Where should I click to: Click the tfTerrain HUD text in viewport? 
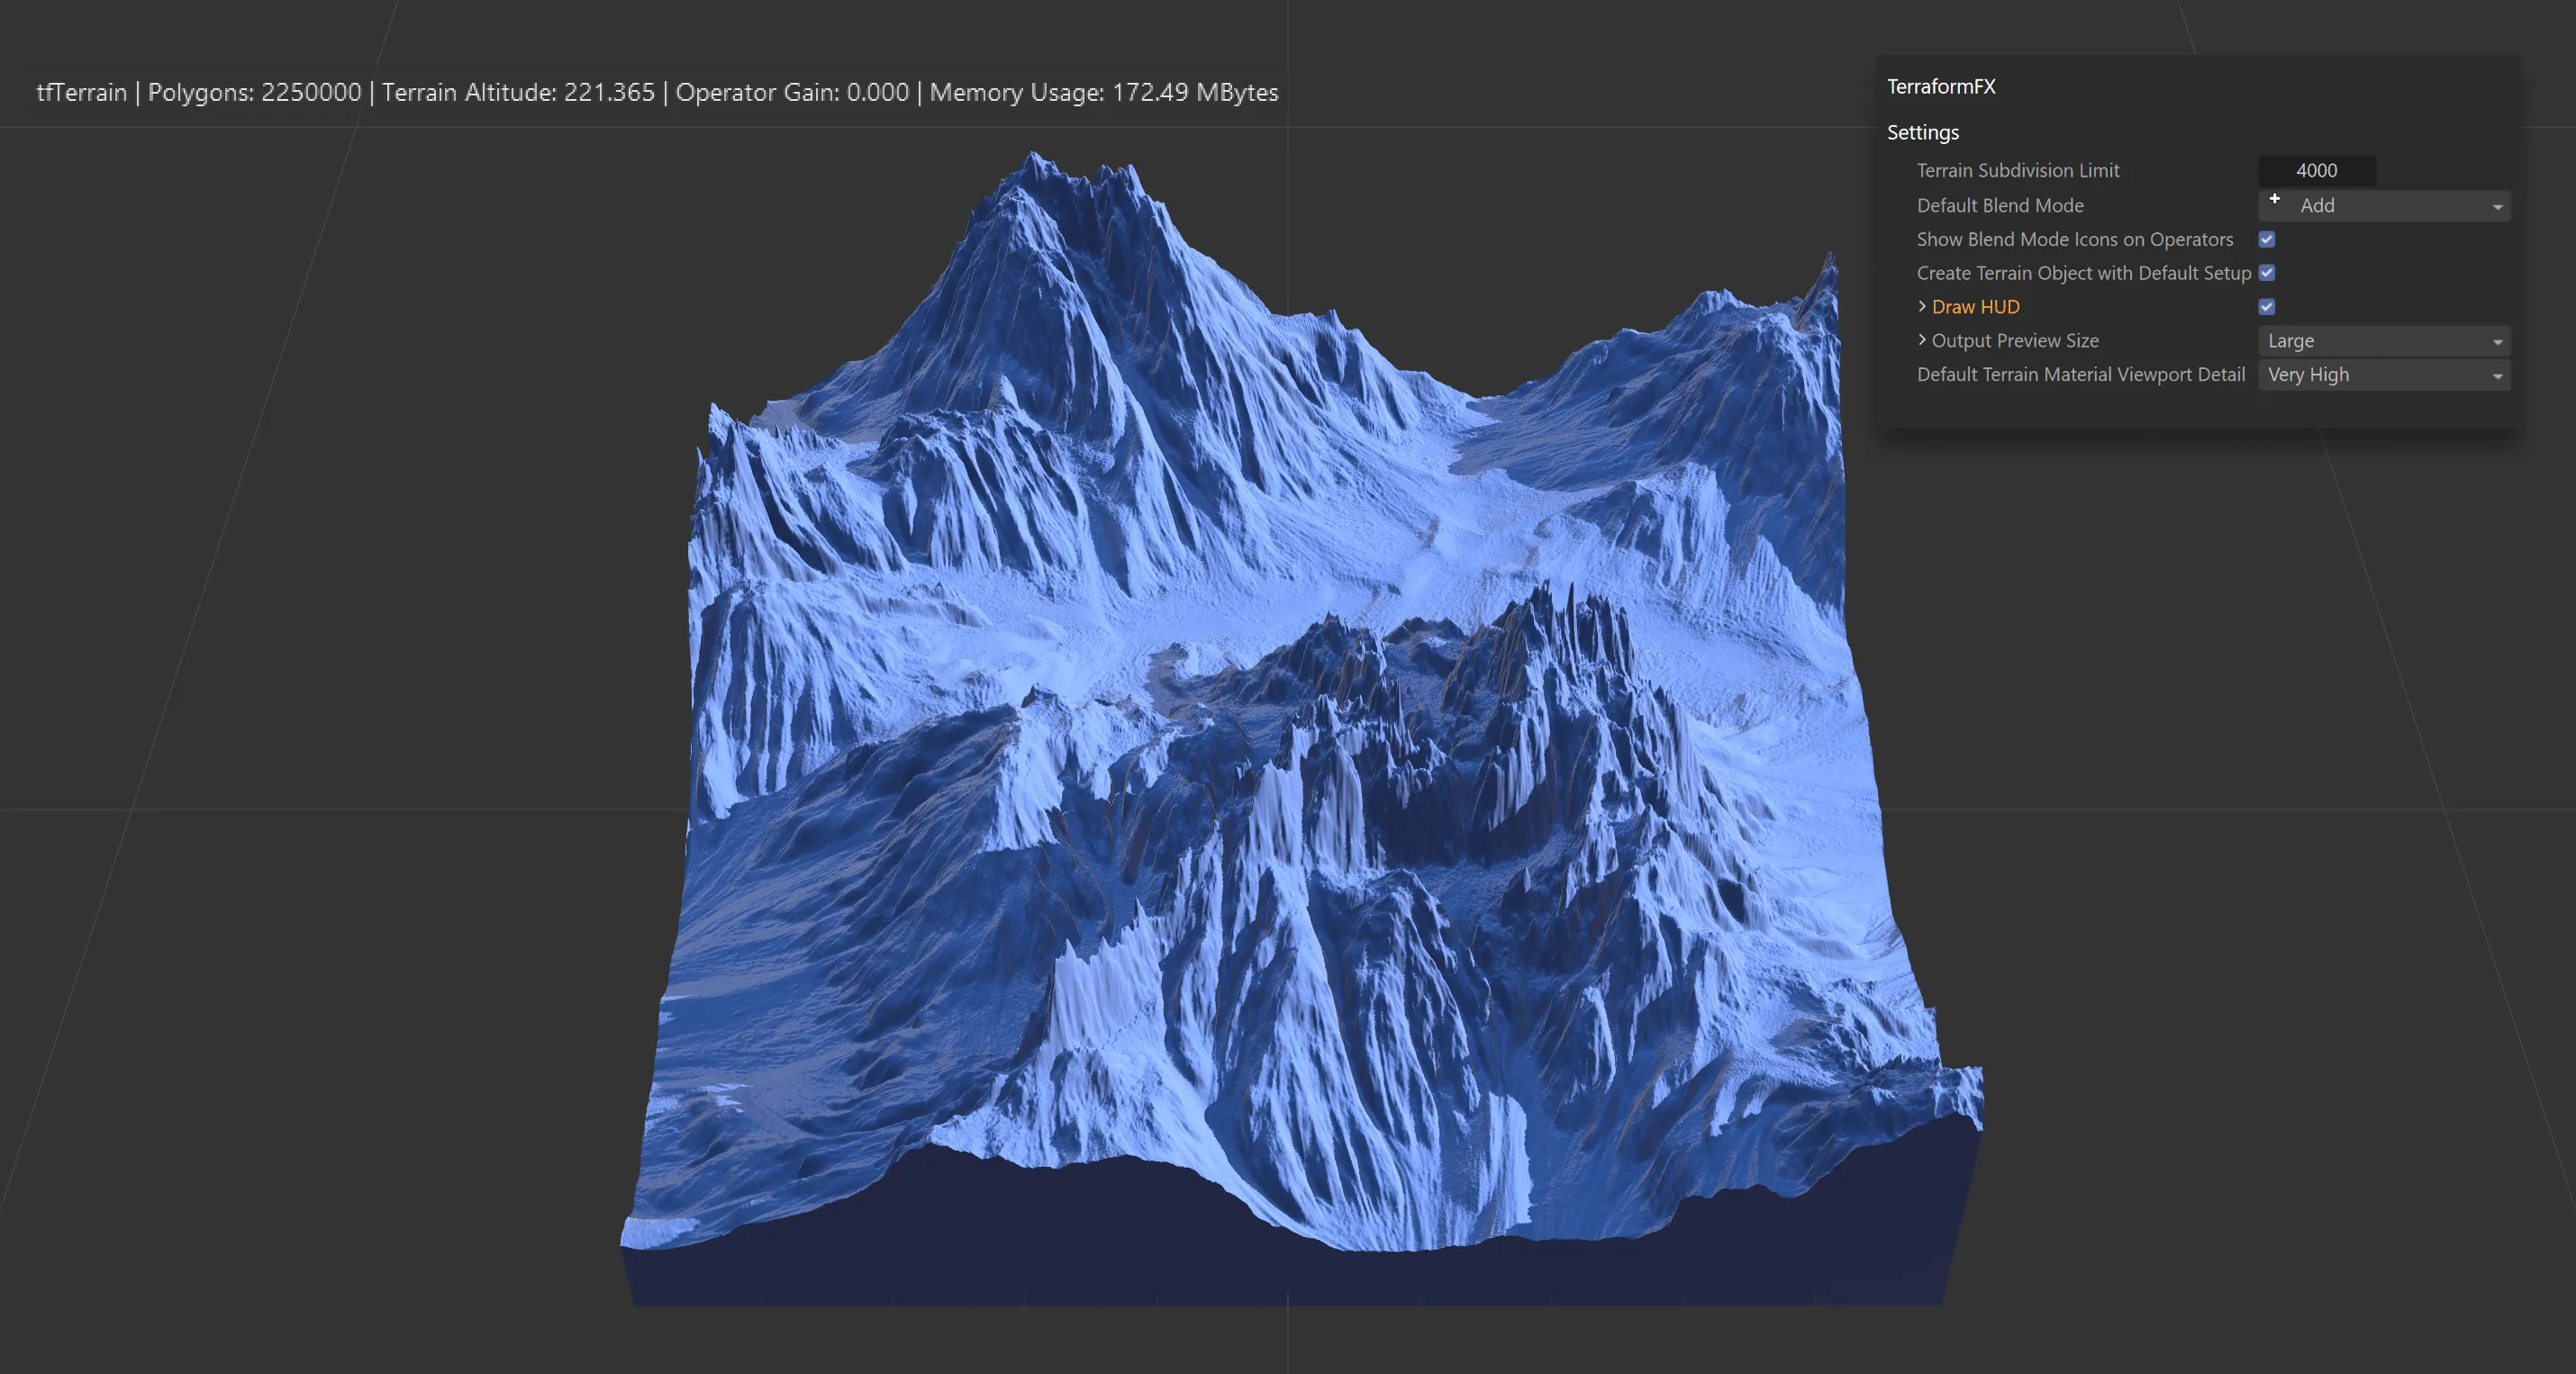[81, 92]
